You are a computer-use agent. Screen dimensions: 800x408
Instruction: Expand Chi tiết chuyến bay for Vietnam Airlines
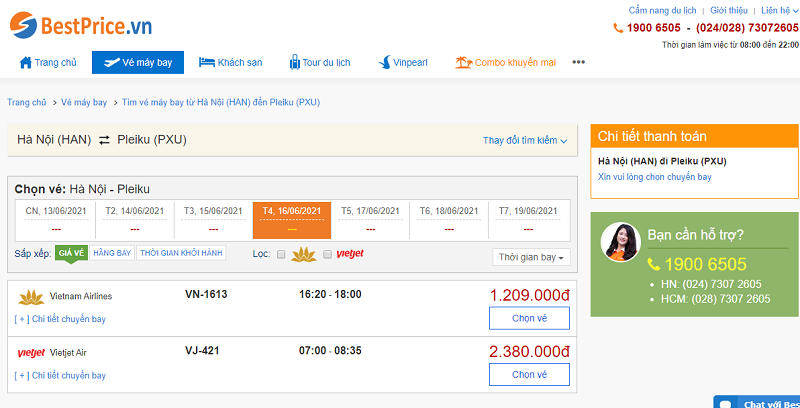pos(60,319)
